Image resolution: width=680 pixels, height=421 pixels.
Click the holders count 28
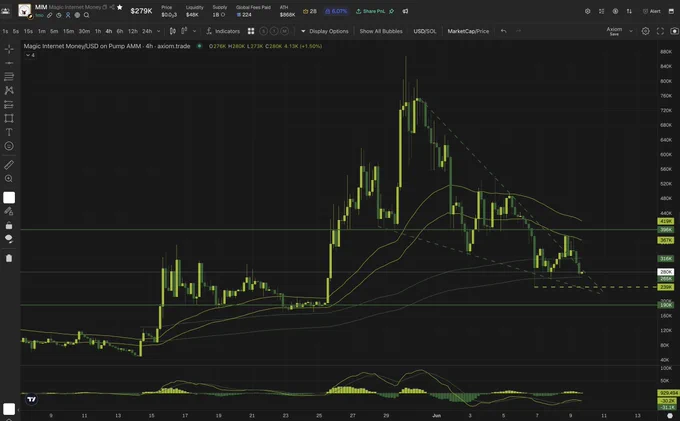click(310, 11)
